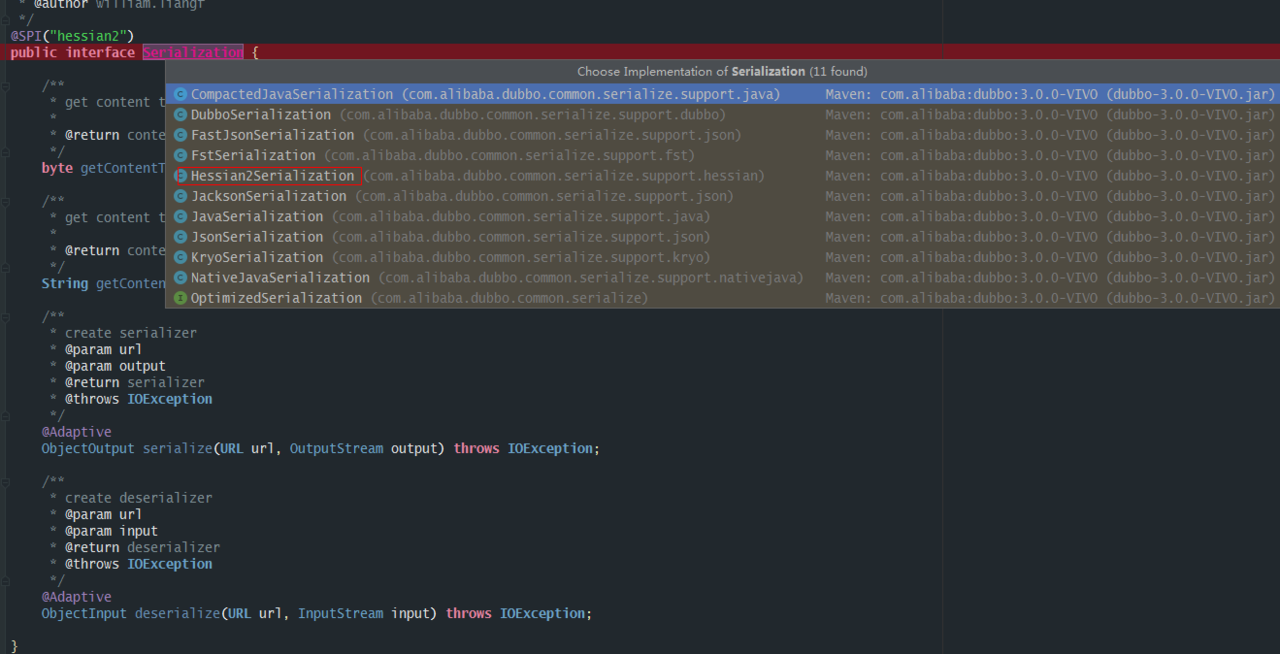The width and height of the screenshot is (1280, 654).
Task: Click the class icon next to JacksonSerialization
Action: coord(180,197)
